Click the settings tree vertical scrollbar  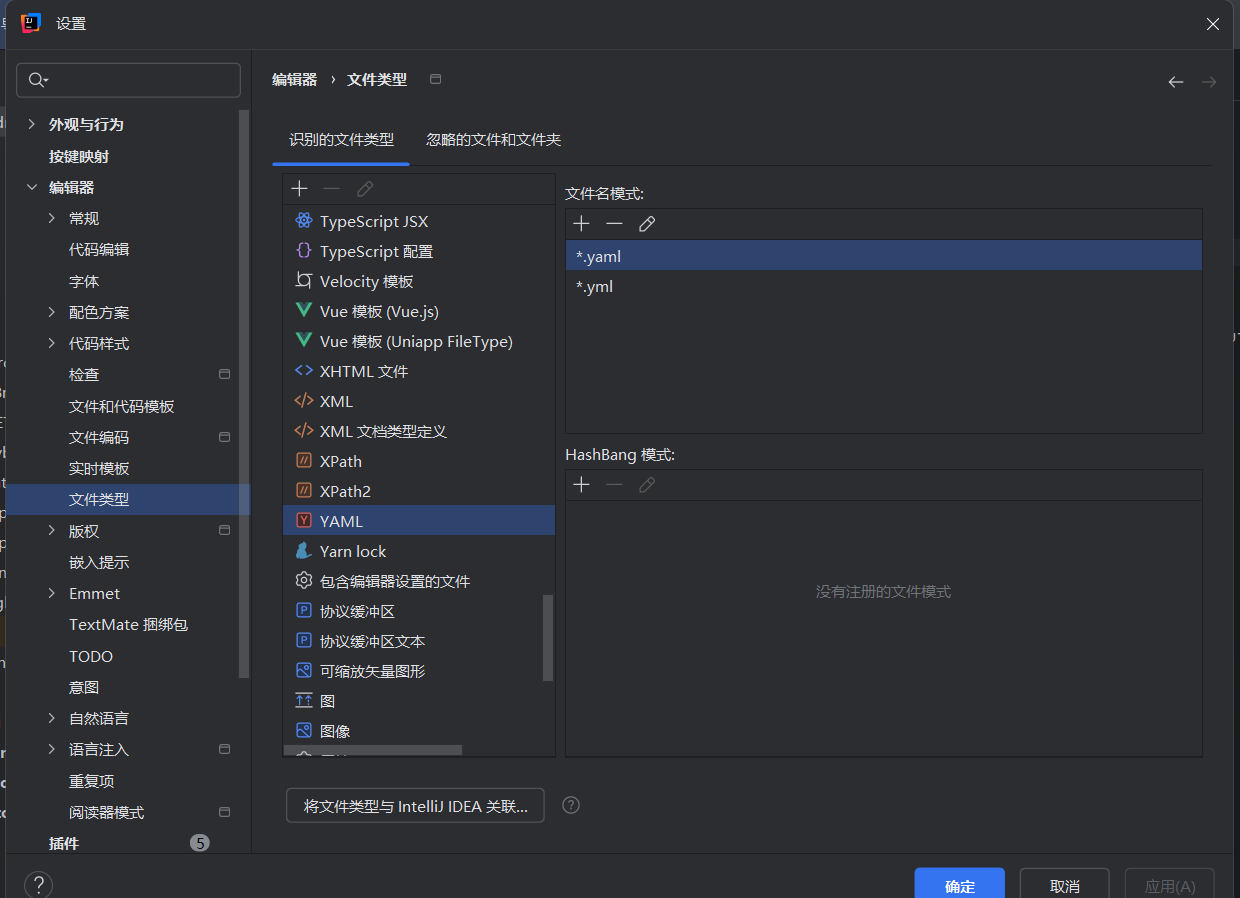point(244,394)
